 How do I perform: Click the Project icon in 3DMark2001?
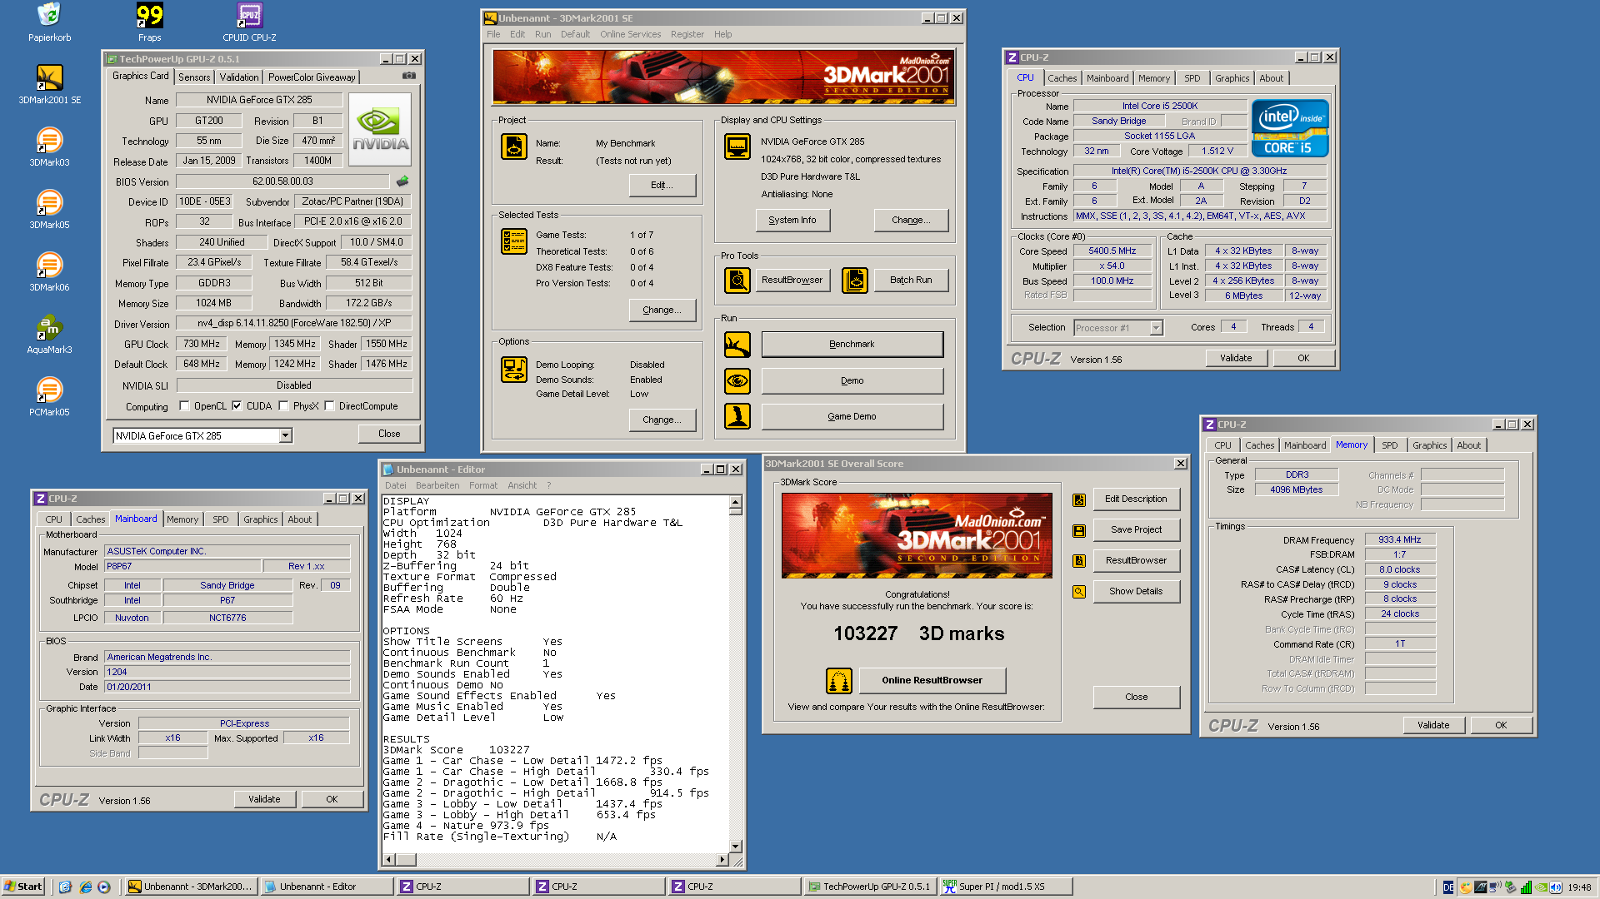pyautogui.click(x=514, y=147)
